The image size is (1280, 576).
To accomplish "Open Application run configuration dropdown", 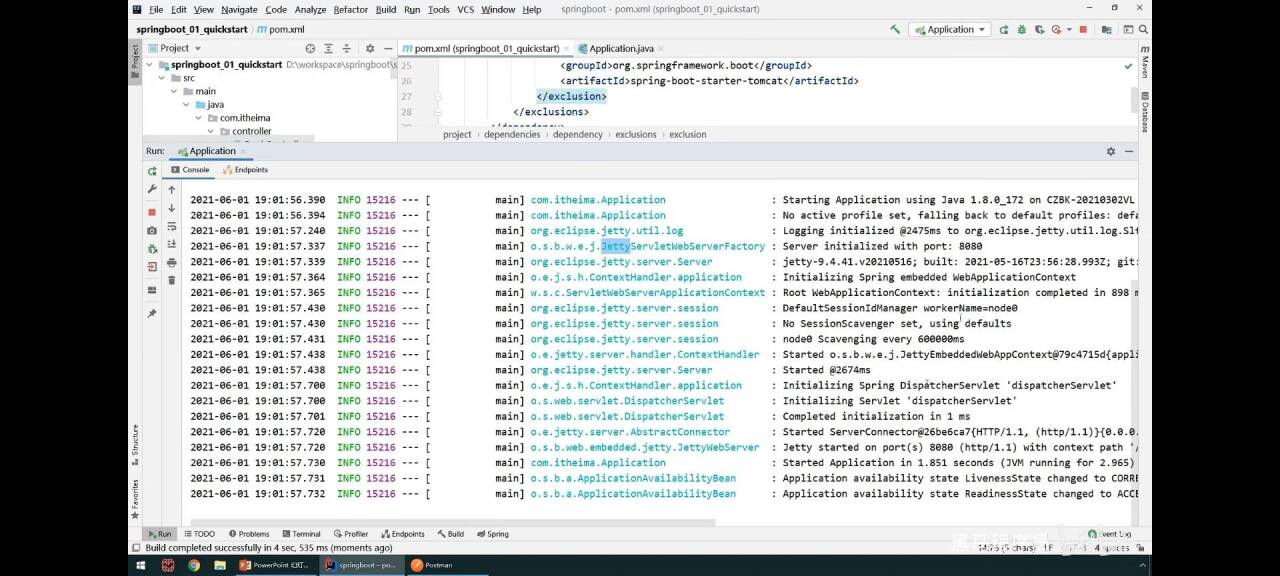I will pos(950,30).
